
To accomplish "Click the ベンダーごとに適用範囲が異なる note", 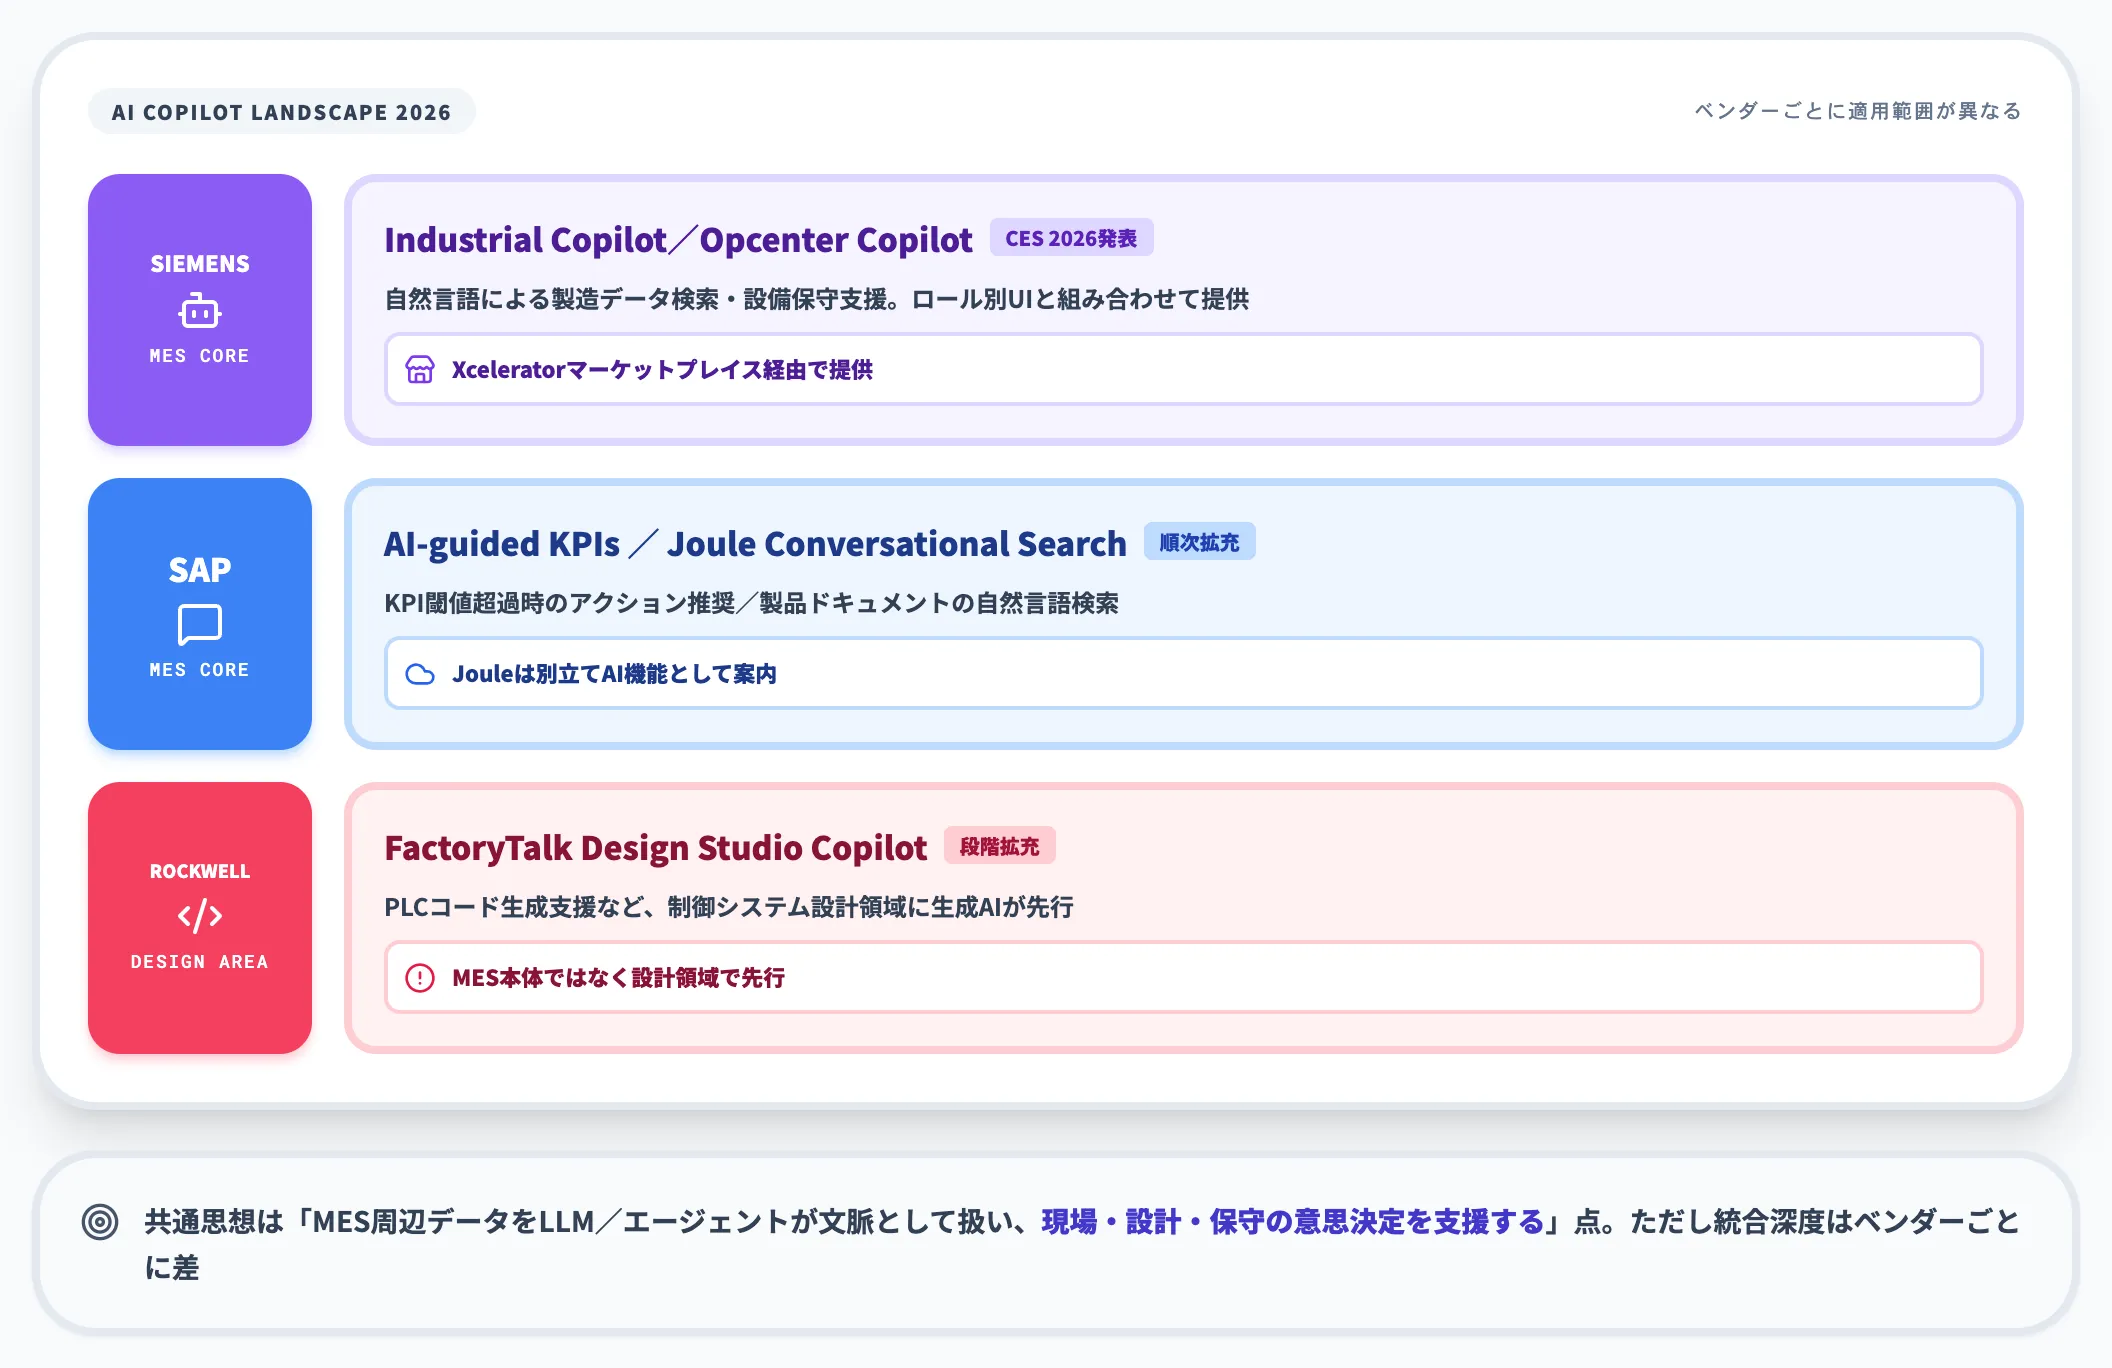I will [1856, 112].
